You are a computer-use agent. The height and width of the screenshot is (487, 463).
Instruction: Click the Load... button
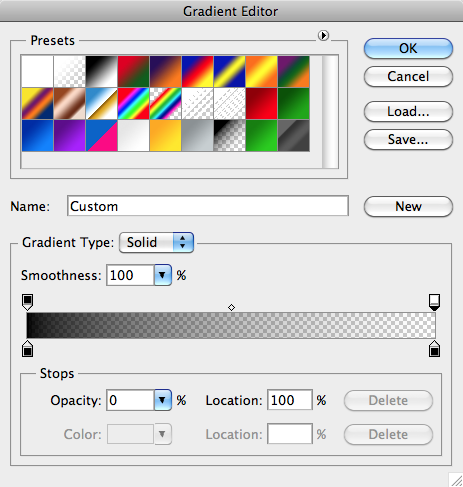click(408, 111)
